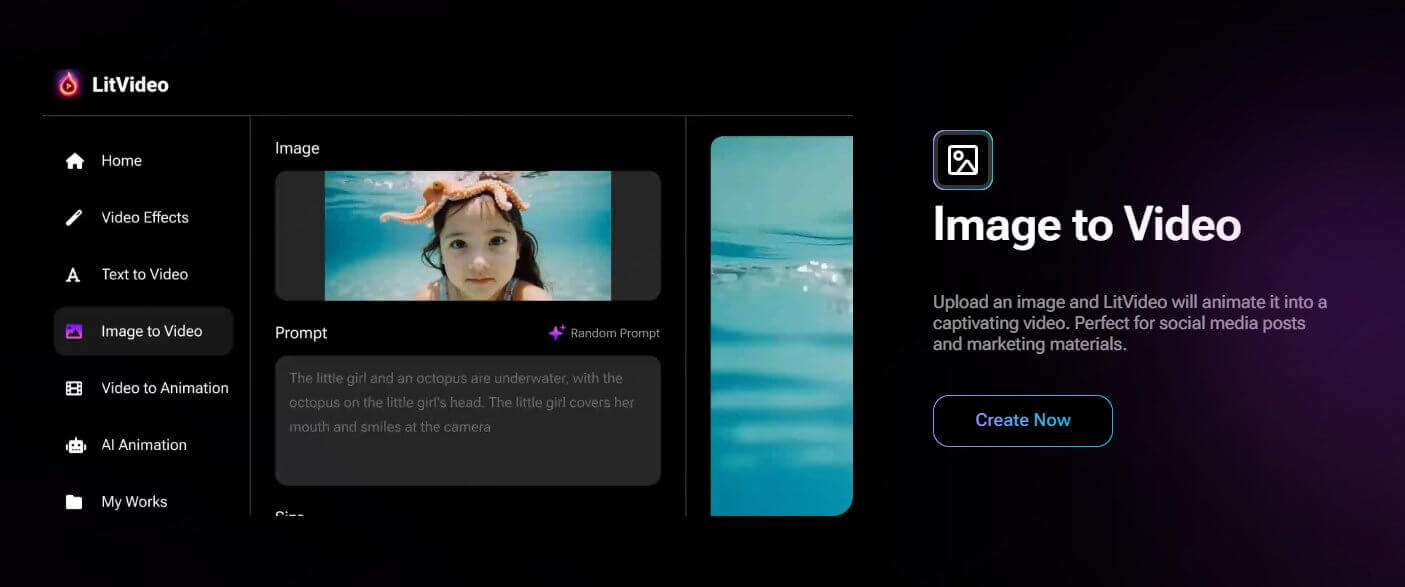Expand the Size section below the prompt

click(289, 513)
